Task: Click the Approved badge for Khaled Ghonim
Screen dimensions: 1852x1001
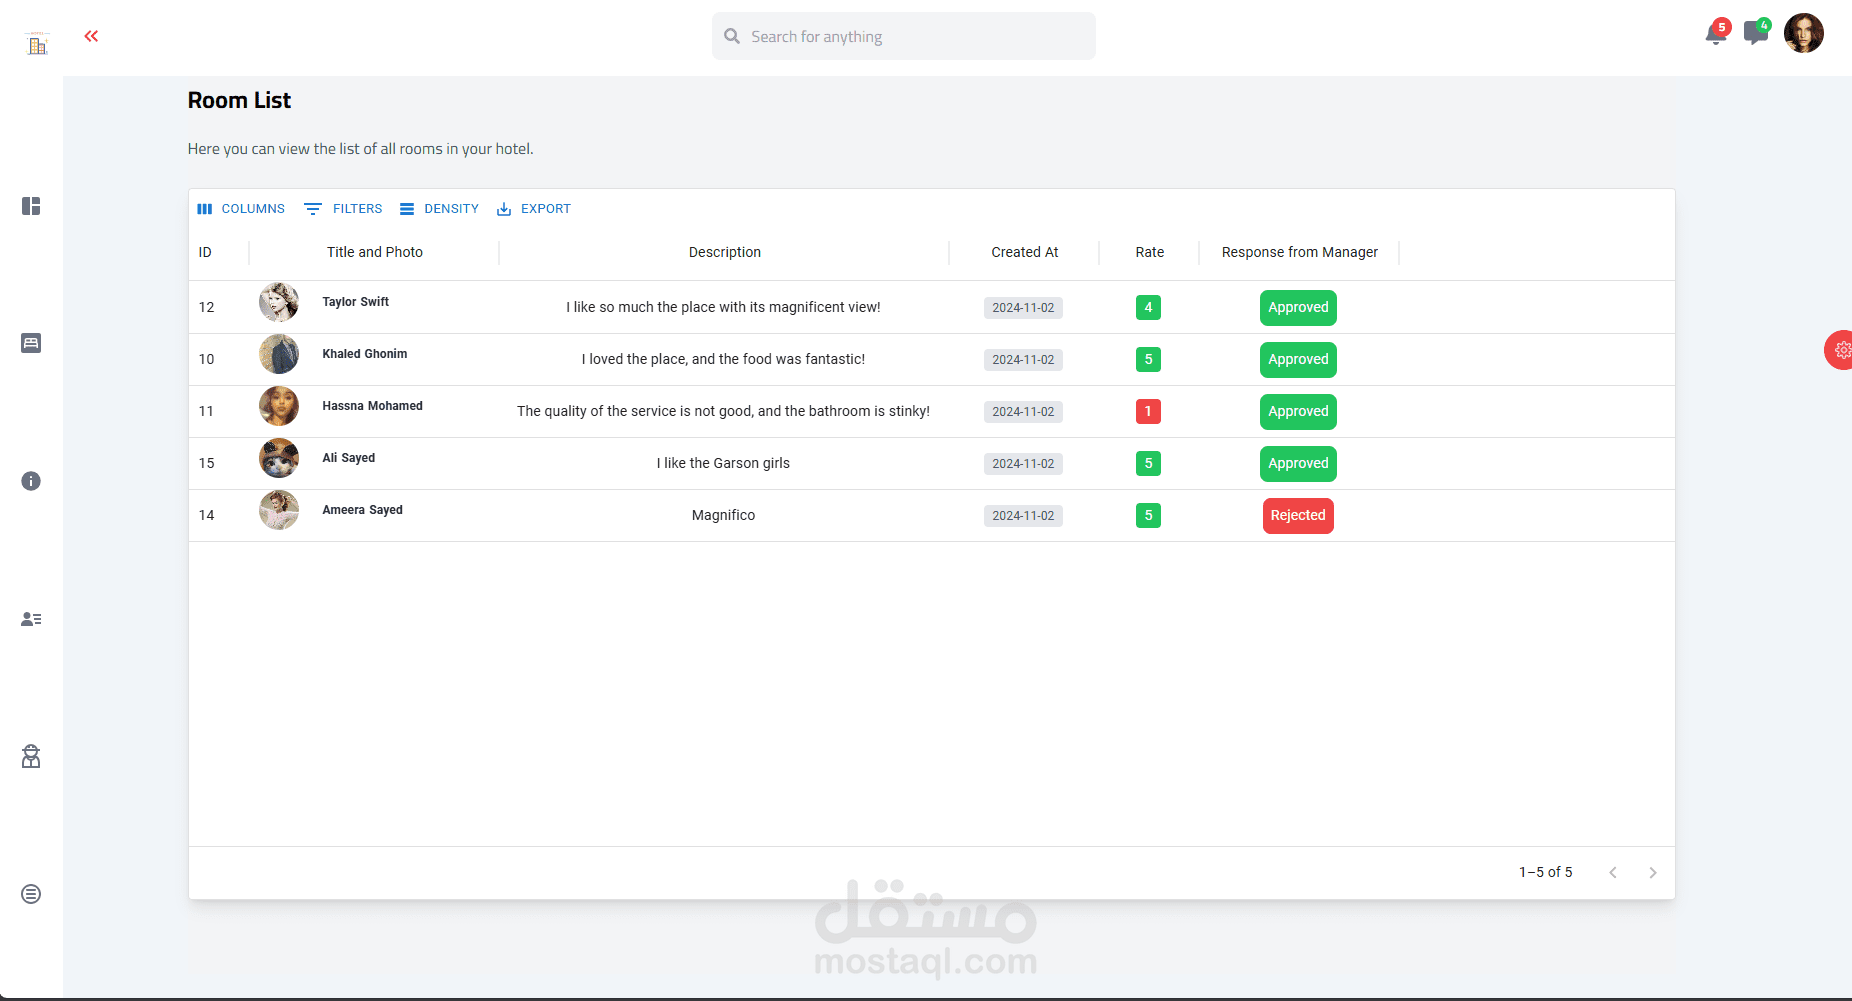Action: (x=1298, y=360)
